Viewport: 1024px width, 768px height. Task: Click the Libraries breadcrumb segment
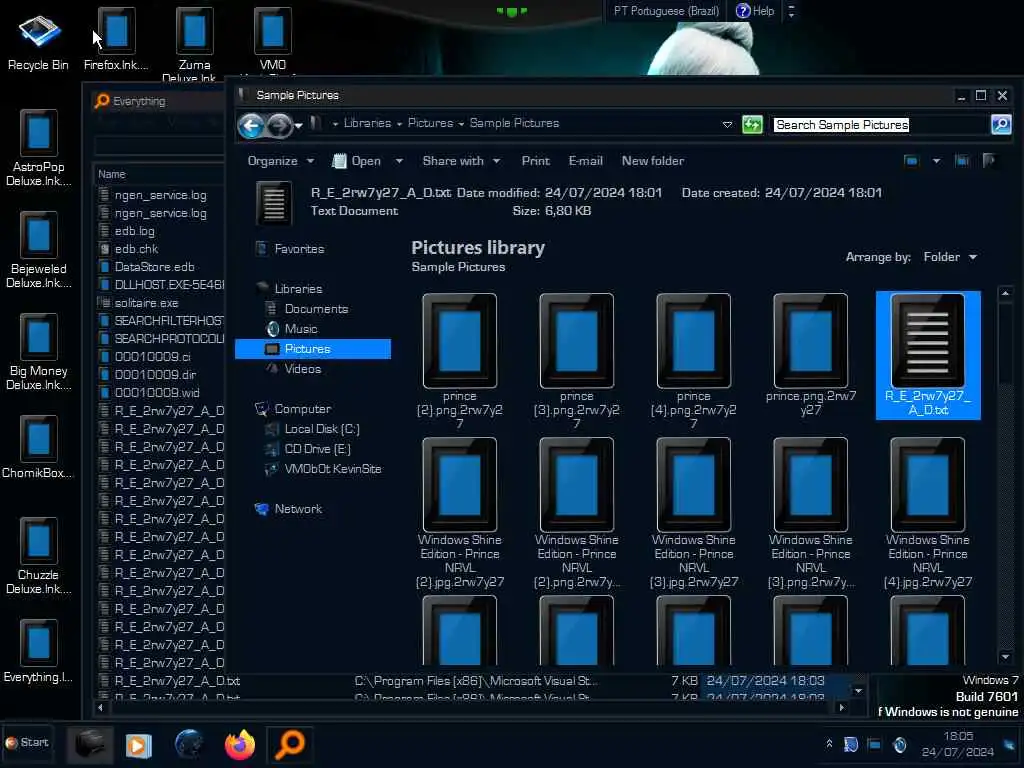[x=367, y=123]
